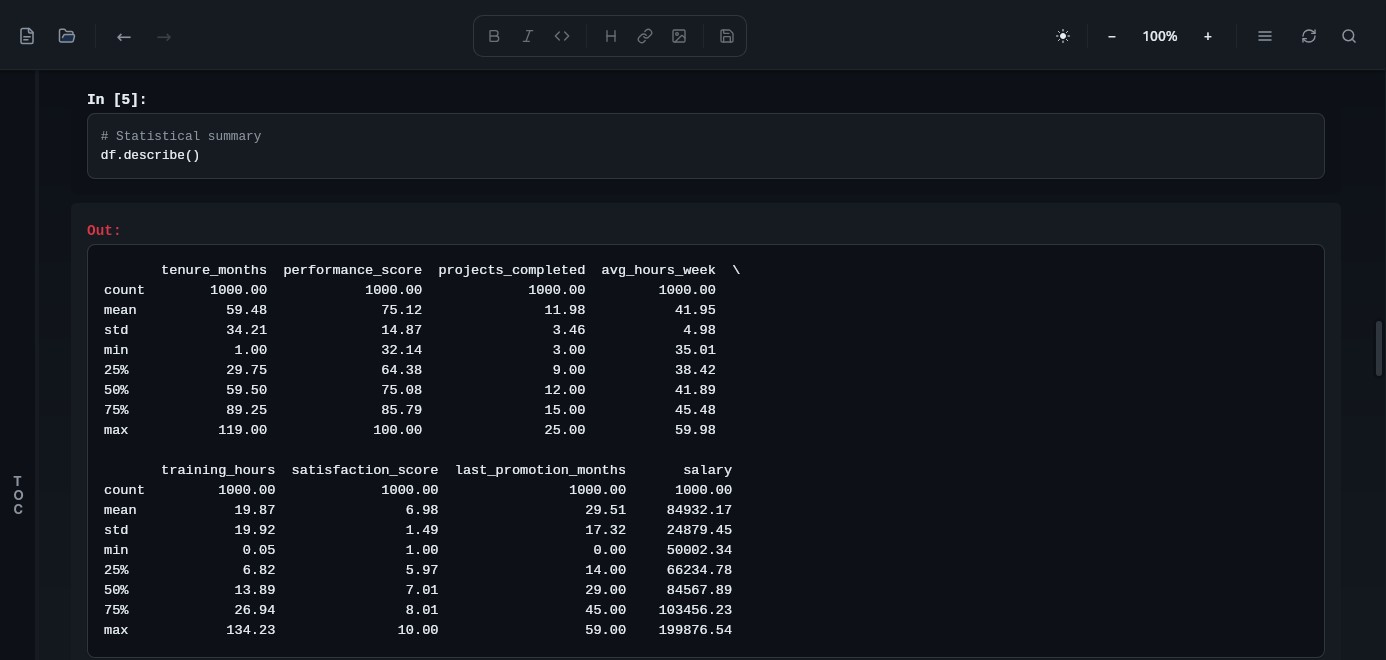Click the df.describe() code cell
This screenshot has width=1386, height=660.
point(706,146)
